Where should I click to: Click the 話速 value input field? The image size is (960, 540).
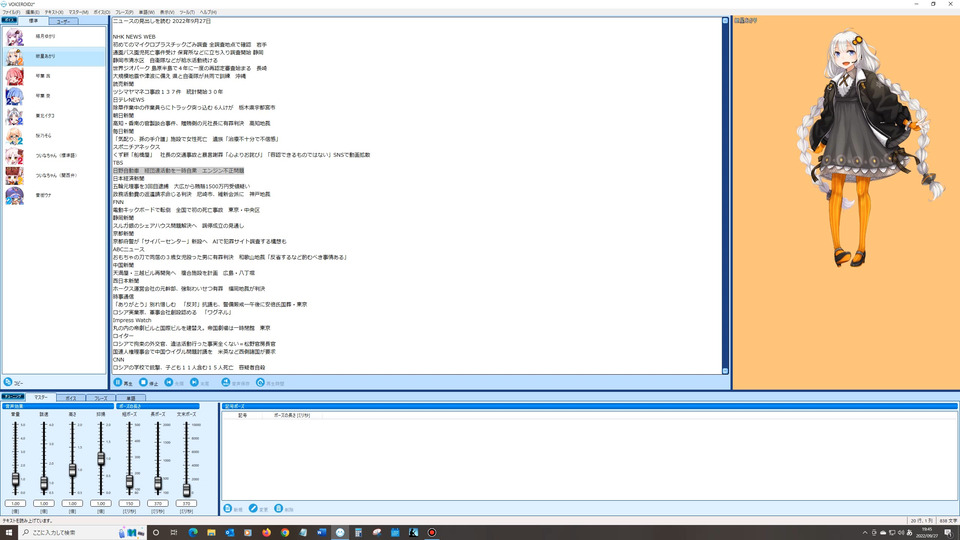pos(44,503)
